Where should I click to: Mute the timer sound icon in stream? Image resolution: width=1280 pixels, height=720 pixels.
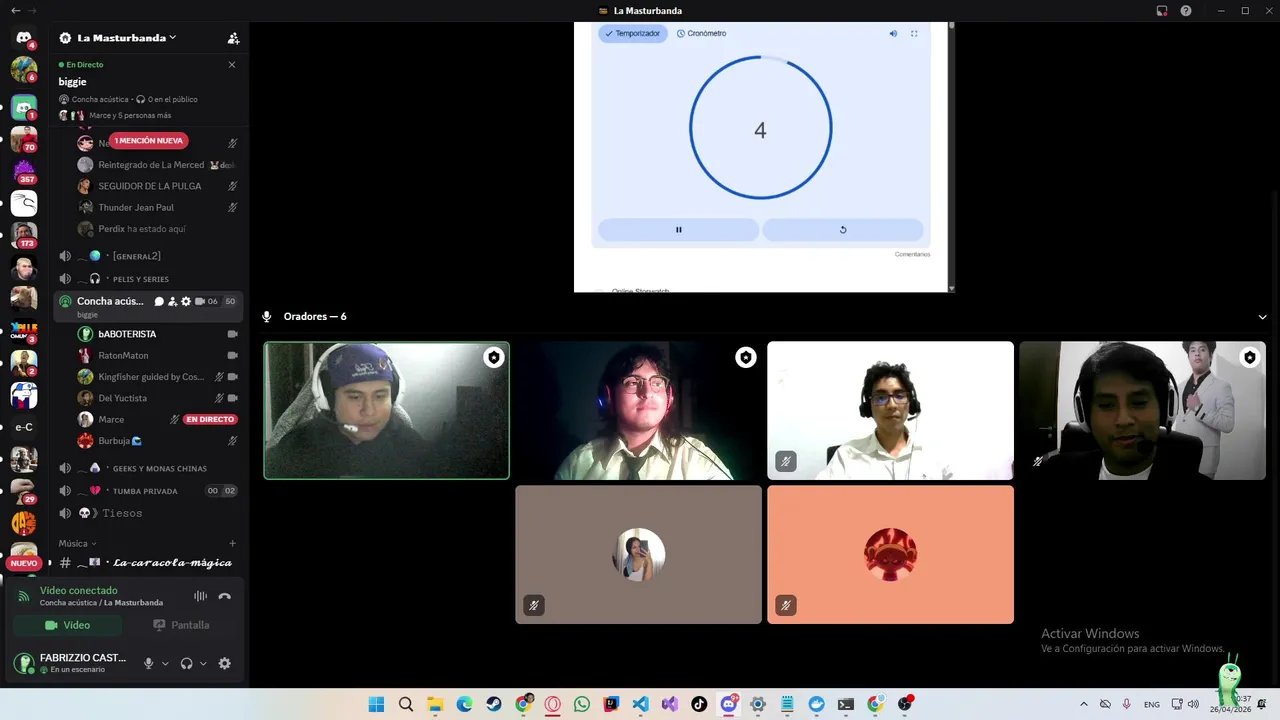893,33
